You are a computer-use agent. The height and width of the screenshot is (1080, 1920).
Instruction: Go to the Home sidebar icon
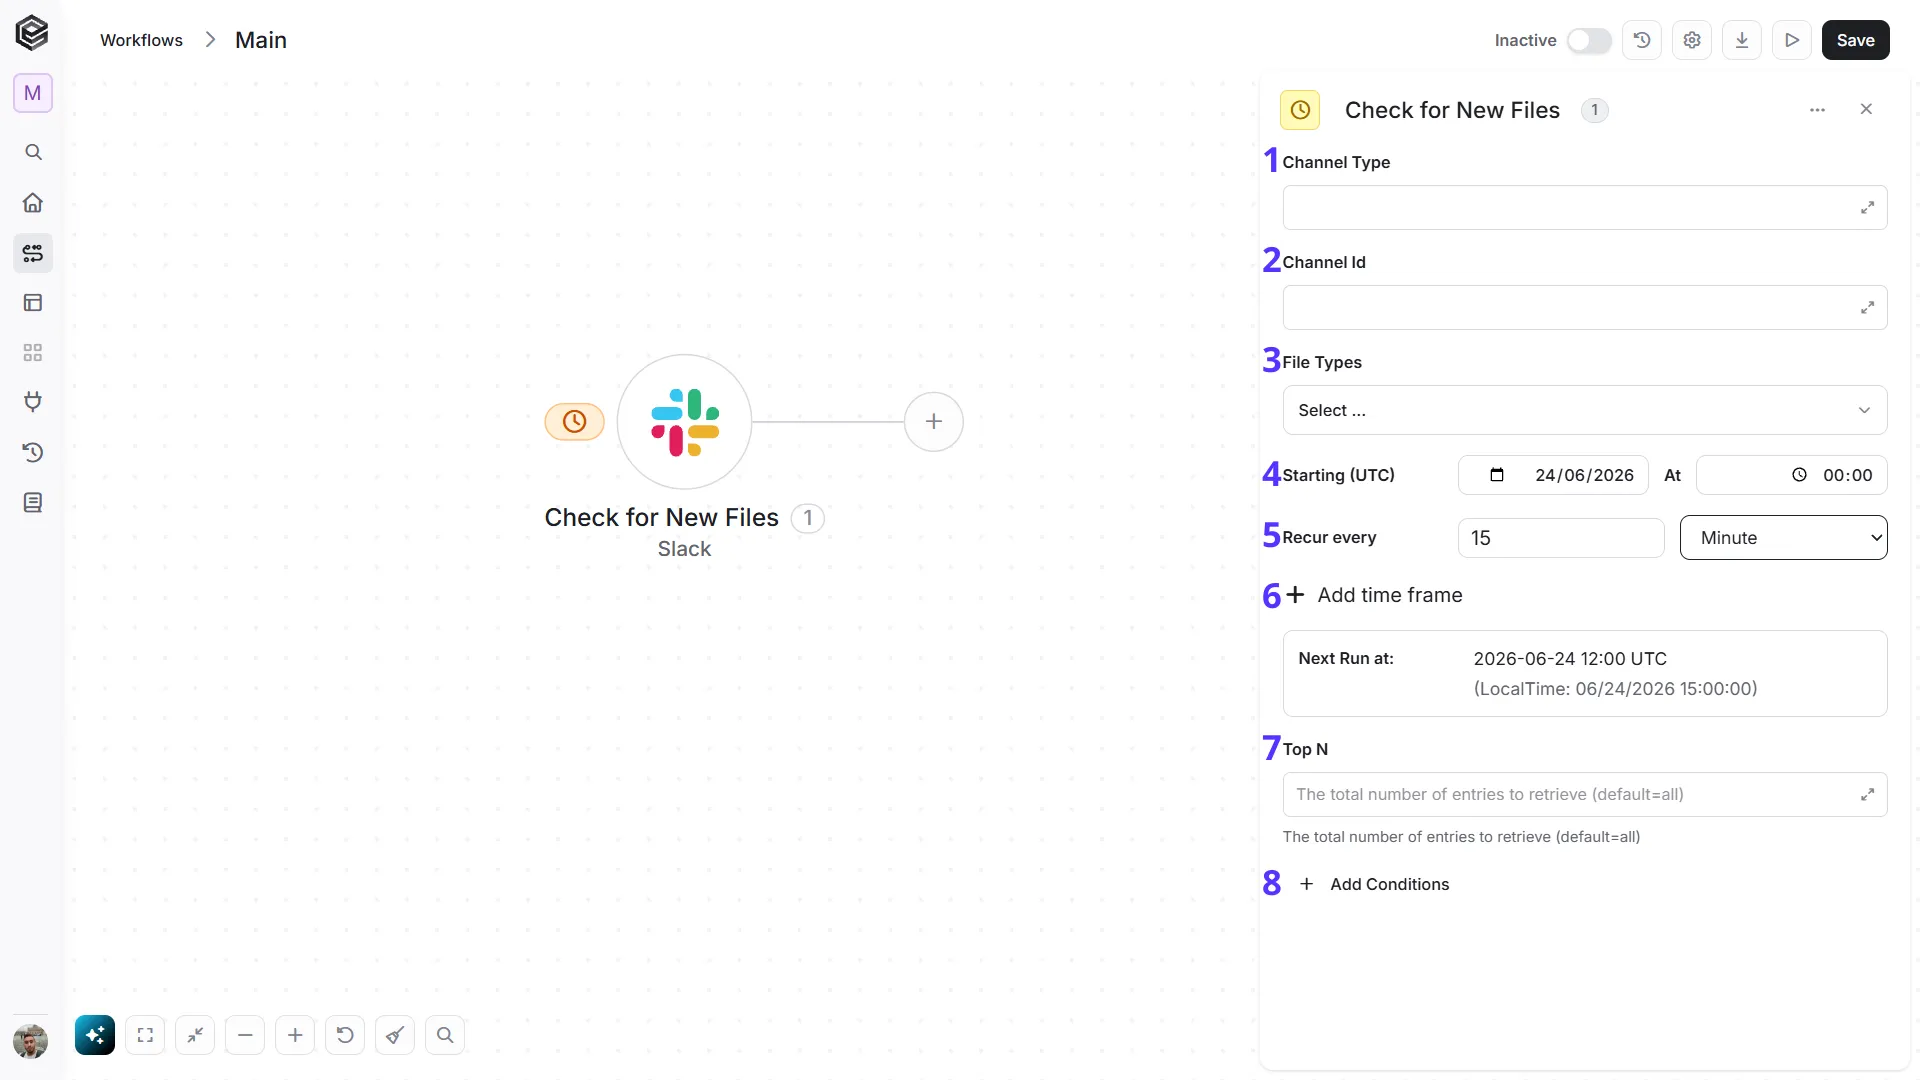[x=33, y=203]
